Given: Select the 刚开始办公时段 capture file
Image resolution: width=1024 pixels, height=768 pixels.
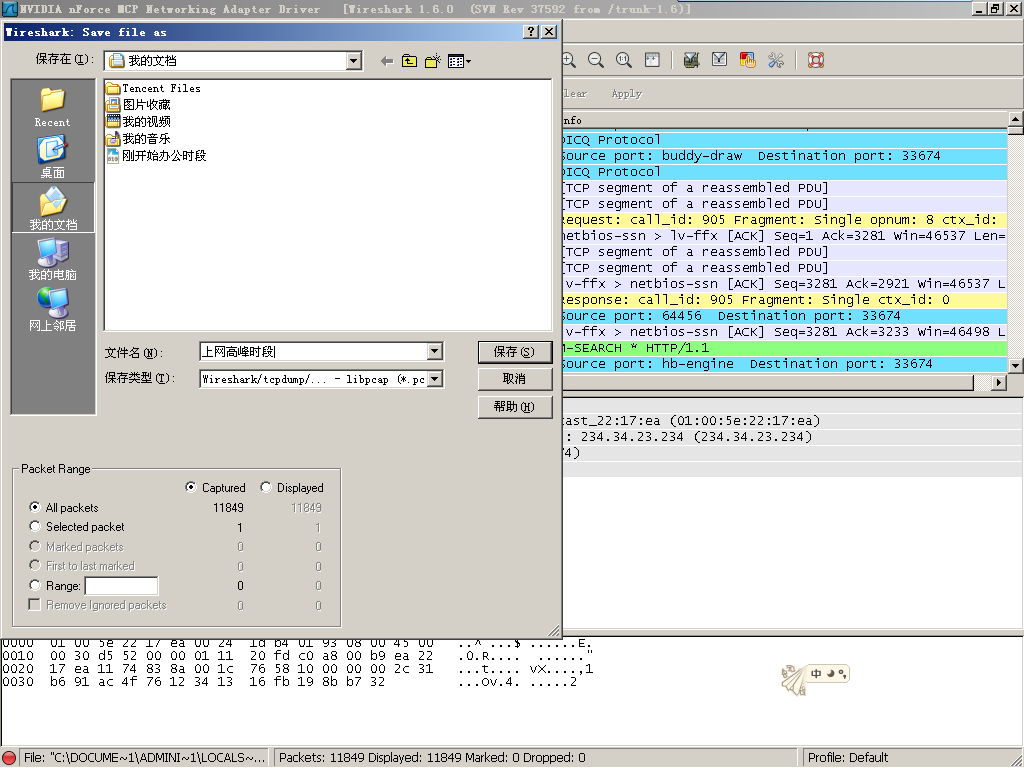Looking at the screenshot, I should 156,155.
